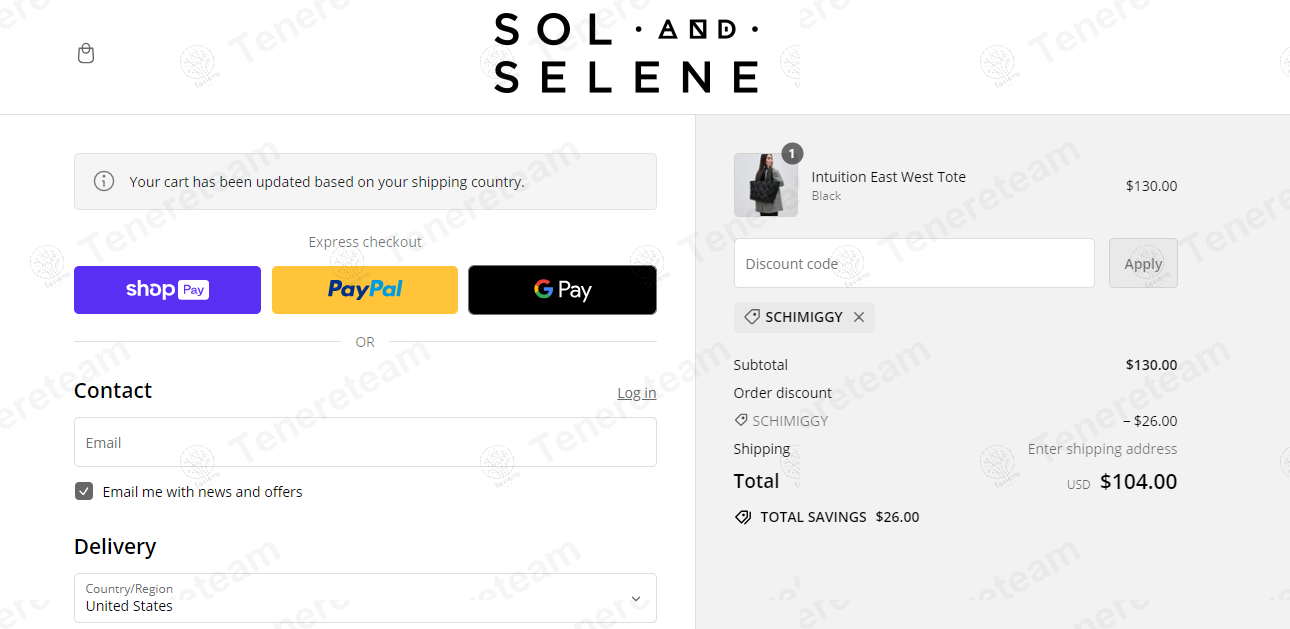This screenshot has width=1290, height=629.
Task: Check out using PayPal button
Action: [365, 290]
